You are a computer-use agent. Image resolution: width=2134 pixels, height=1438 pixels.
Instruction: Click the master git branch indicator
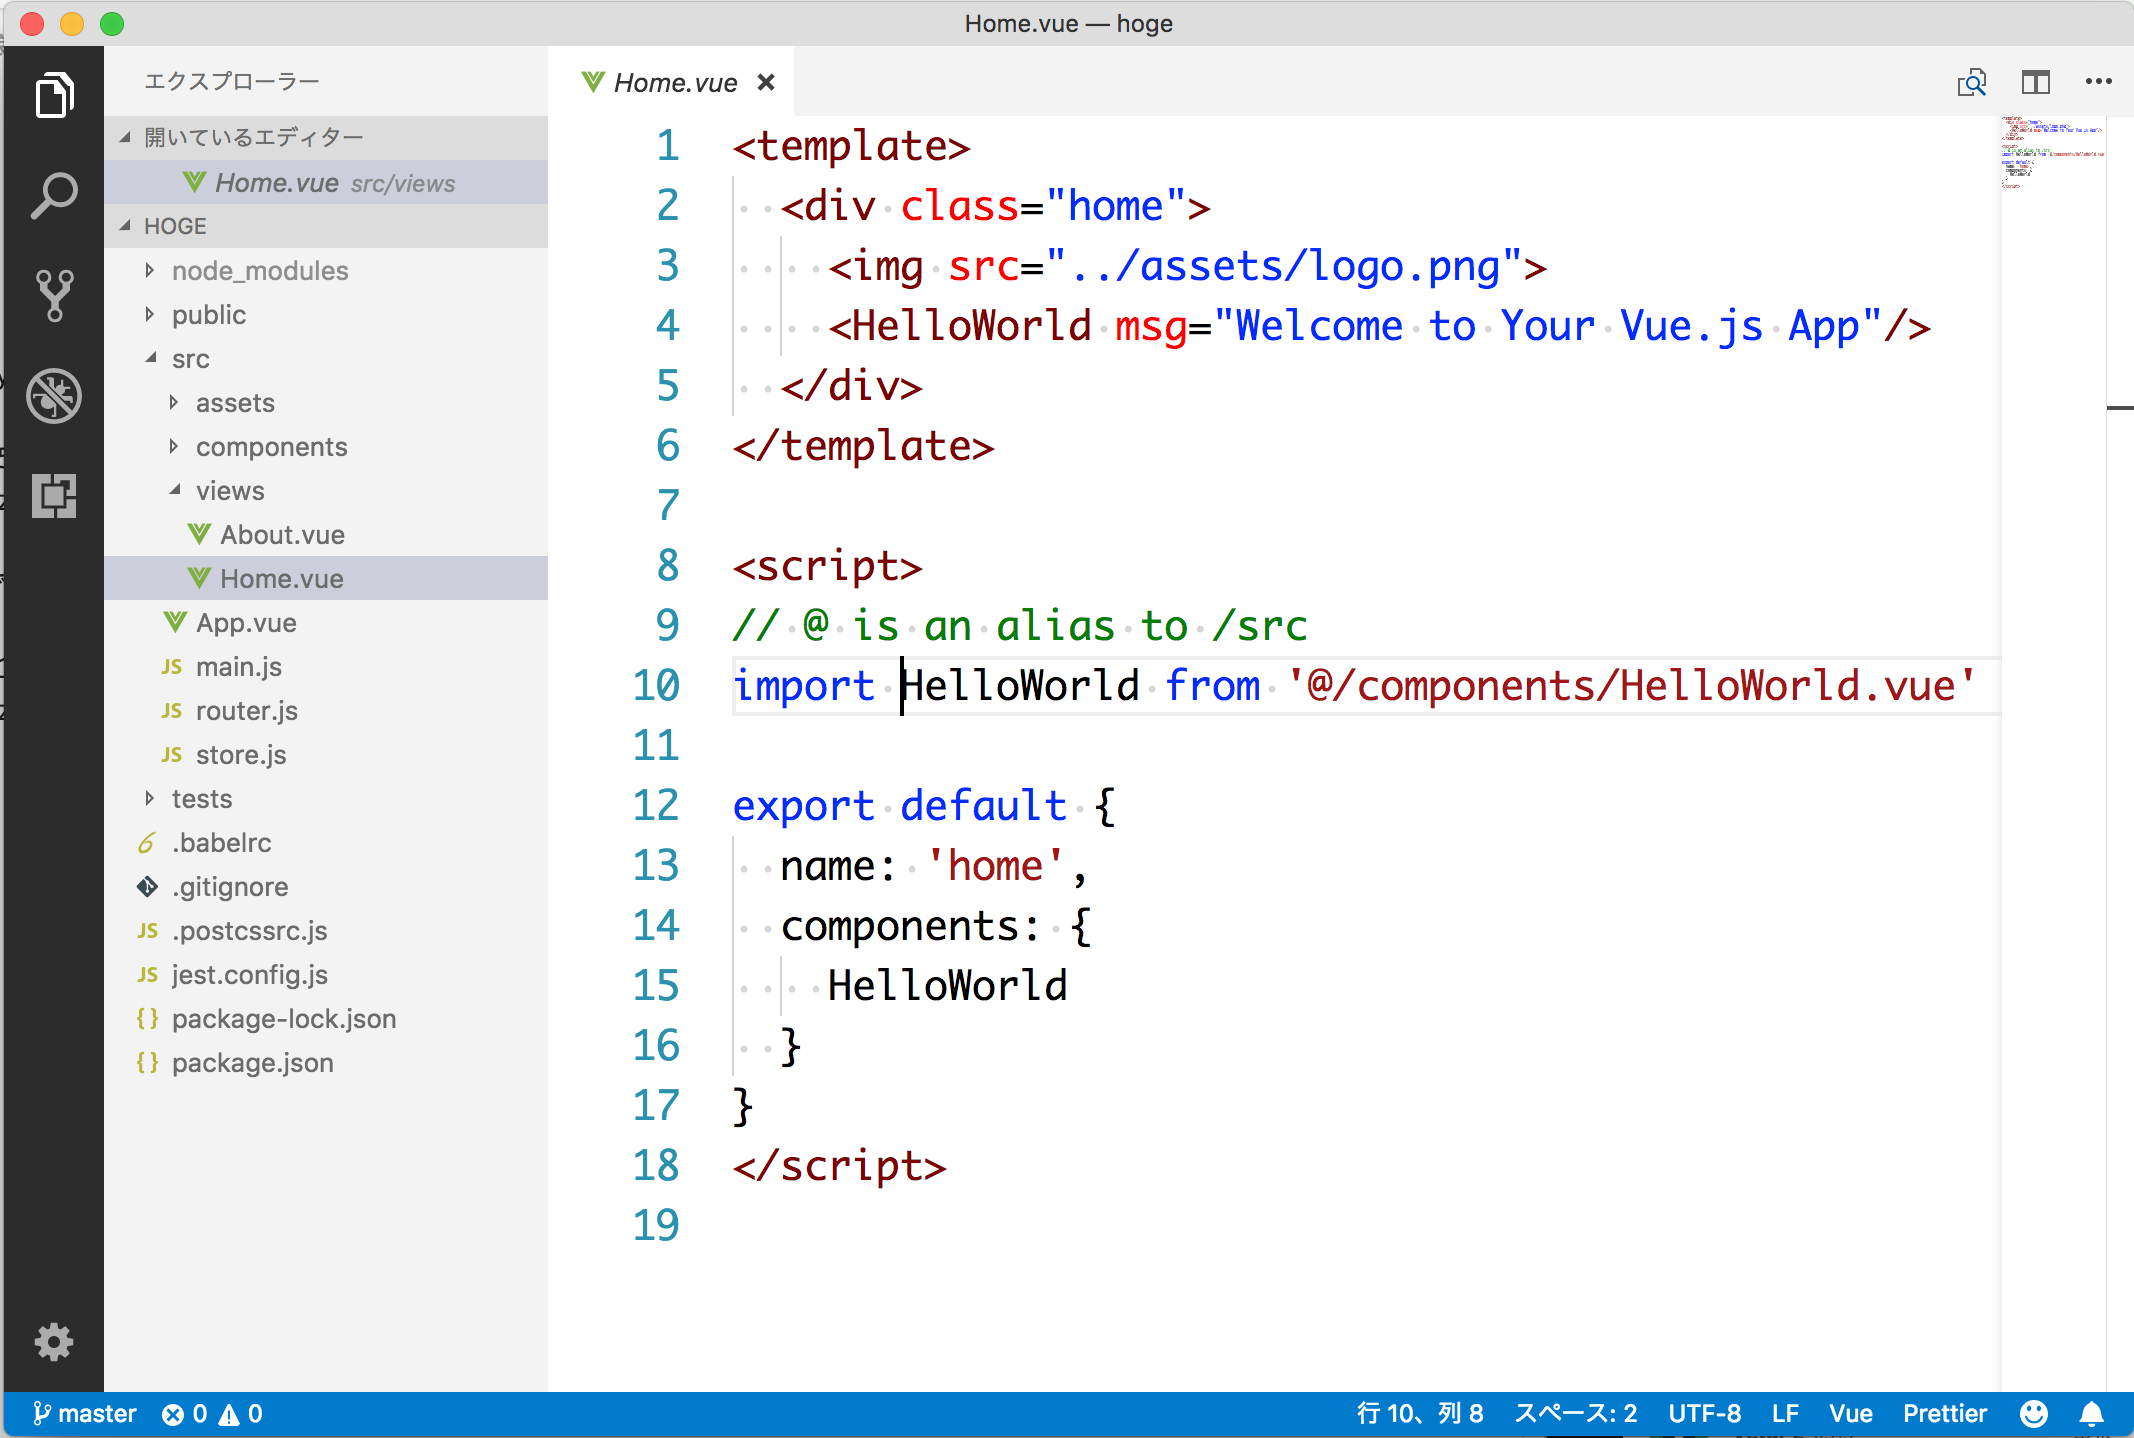click(x=84, y=1414)
